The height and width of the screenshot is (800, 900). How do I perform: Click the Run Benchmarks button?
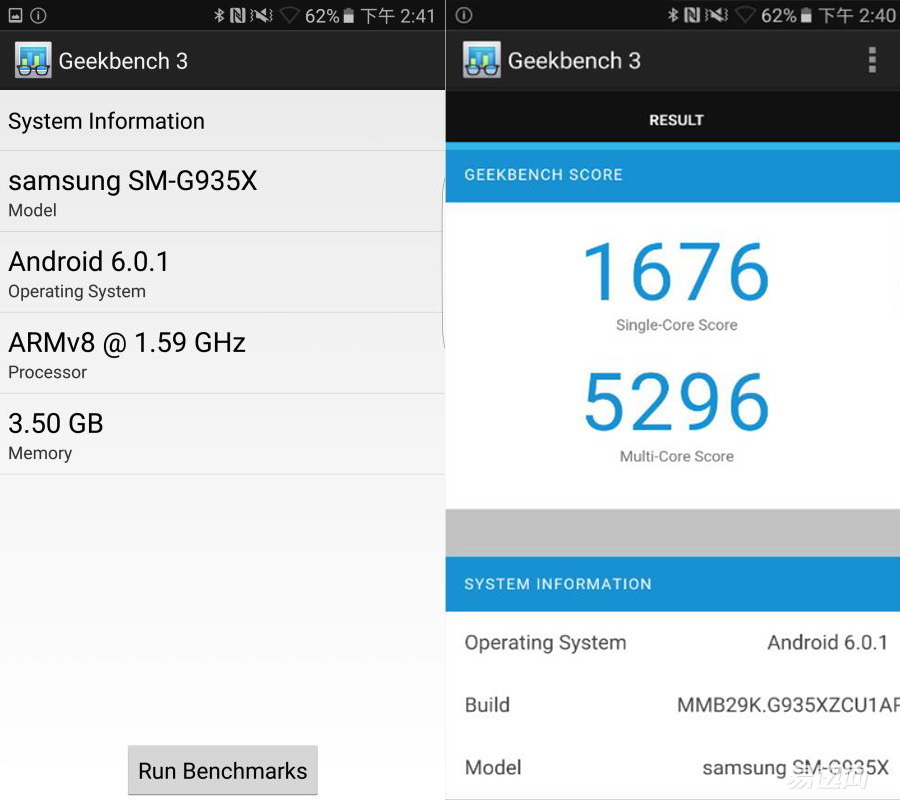coord(223,770)
